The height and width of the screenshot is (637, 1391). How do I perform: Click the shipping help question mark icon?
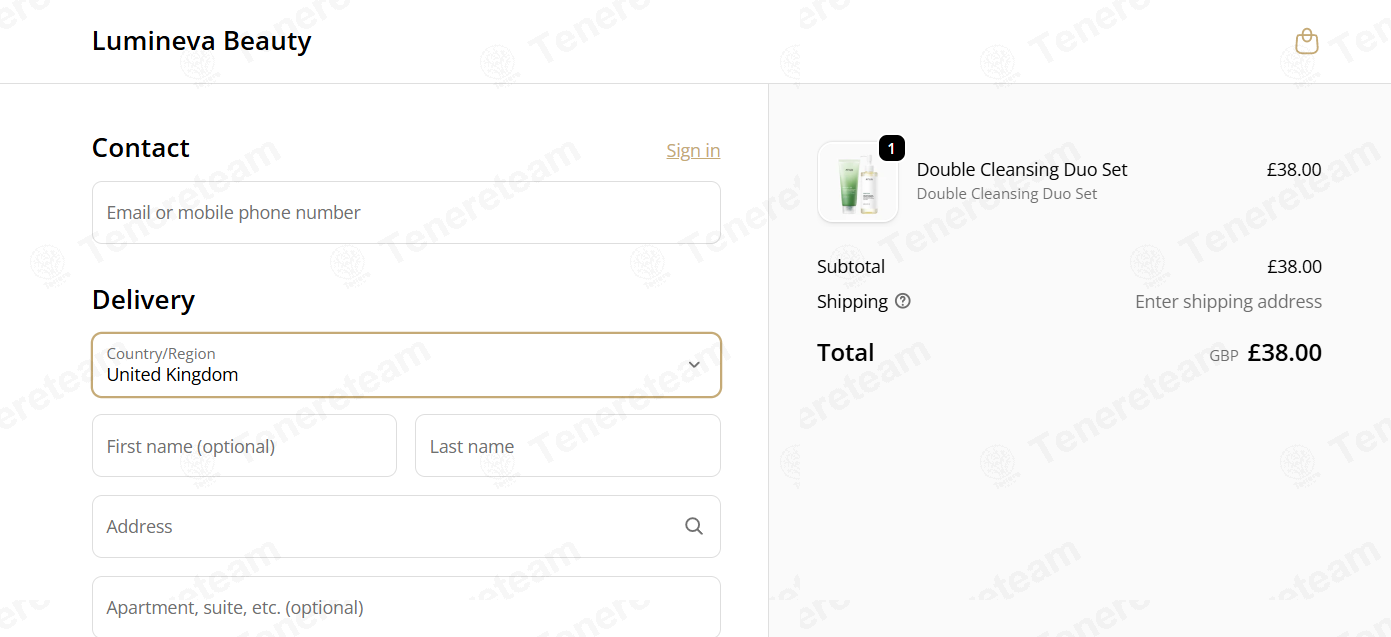tap(903, 301)
